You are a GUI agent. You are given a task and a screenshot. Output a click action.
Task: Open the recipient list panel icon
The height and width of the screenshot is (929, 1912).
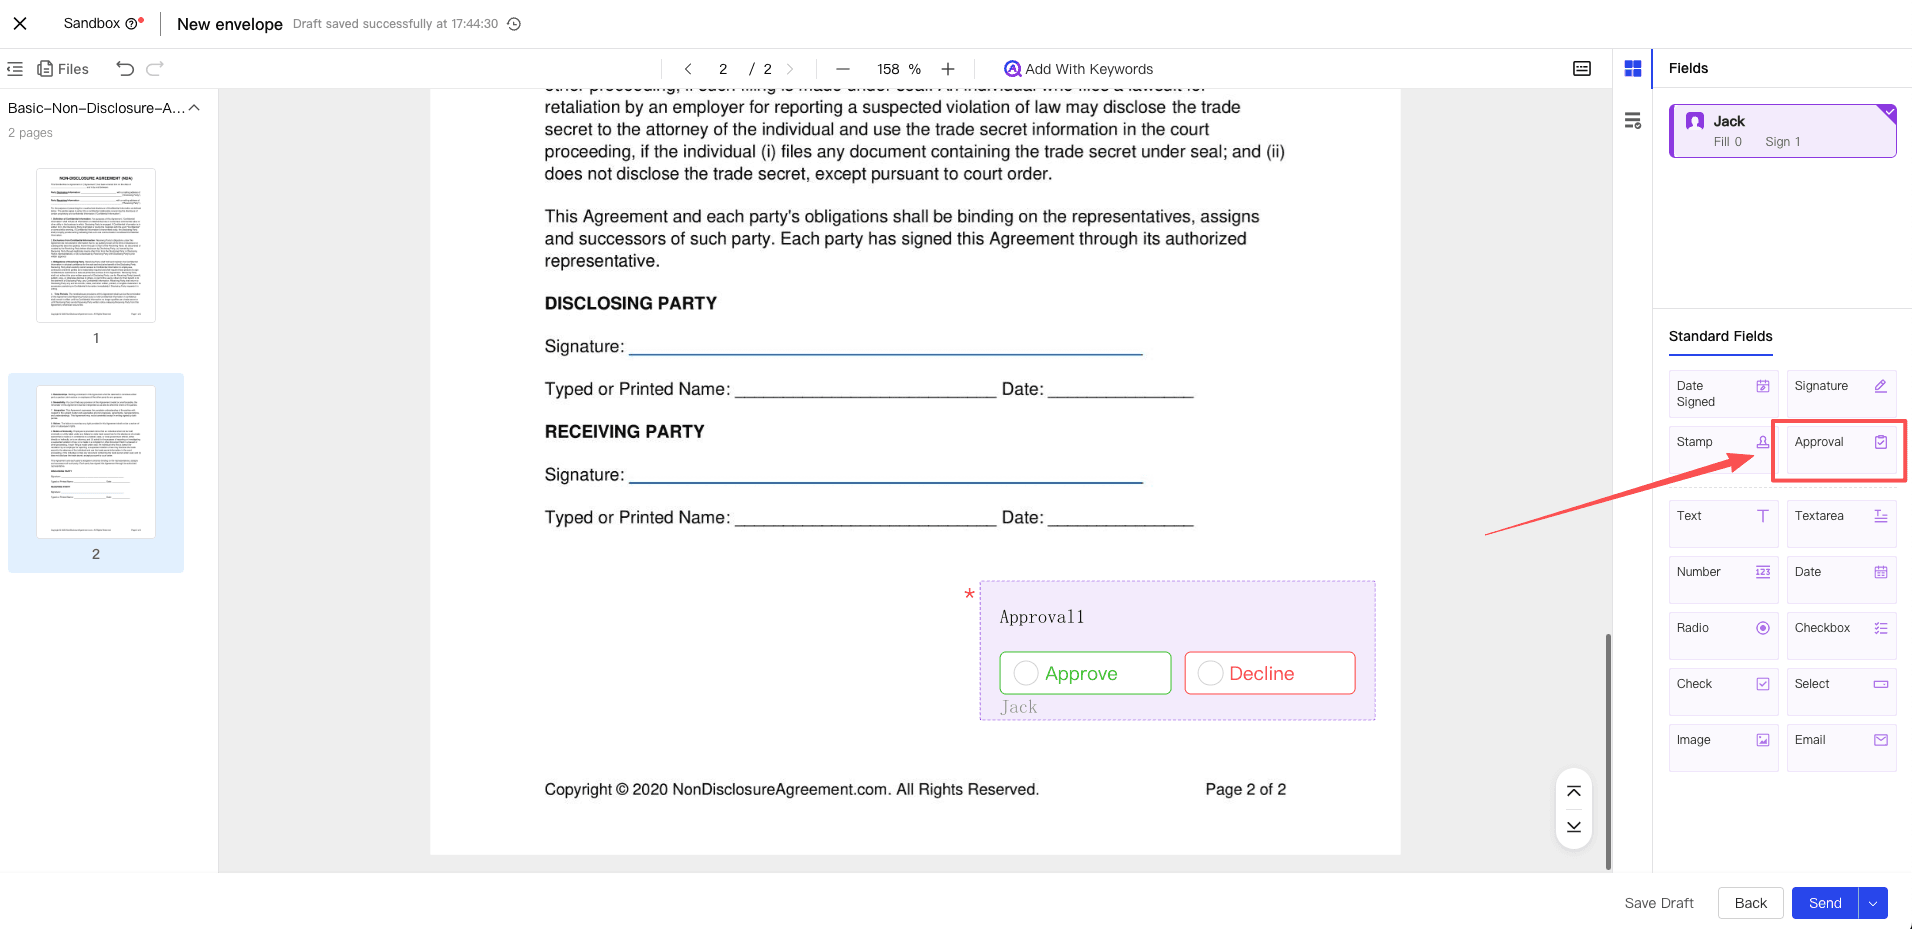click(1633, 121)
